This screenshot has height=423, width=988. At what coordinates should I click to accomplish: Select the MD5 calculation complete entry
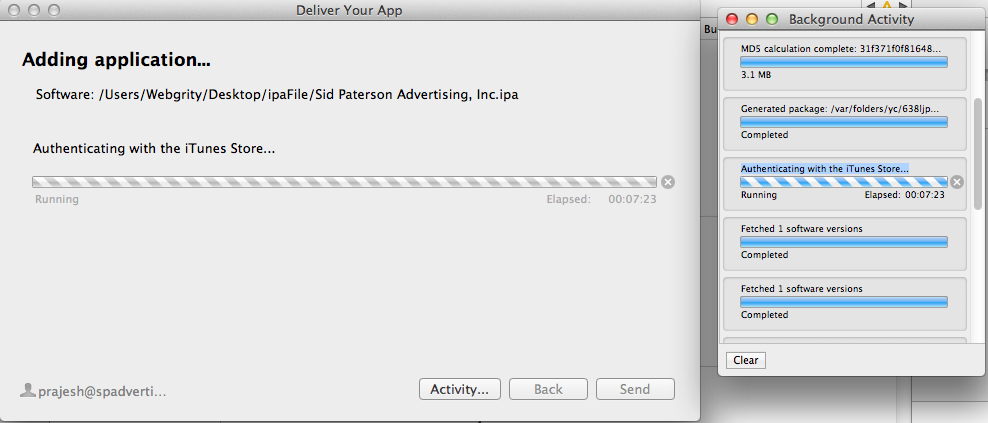(x=843, y=62)
